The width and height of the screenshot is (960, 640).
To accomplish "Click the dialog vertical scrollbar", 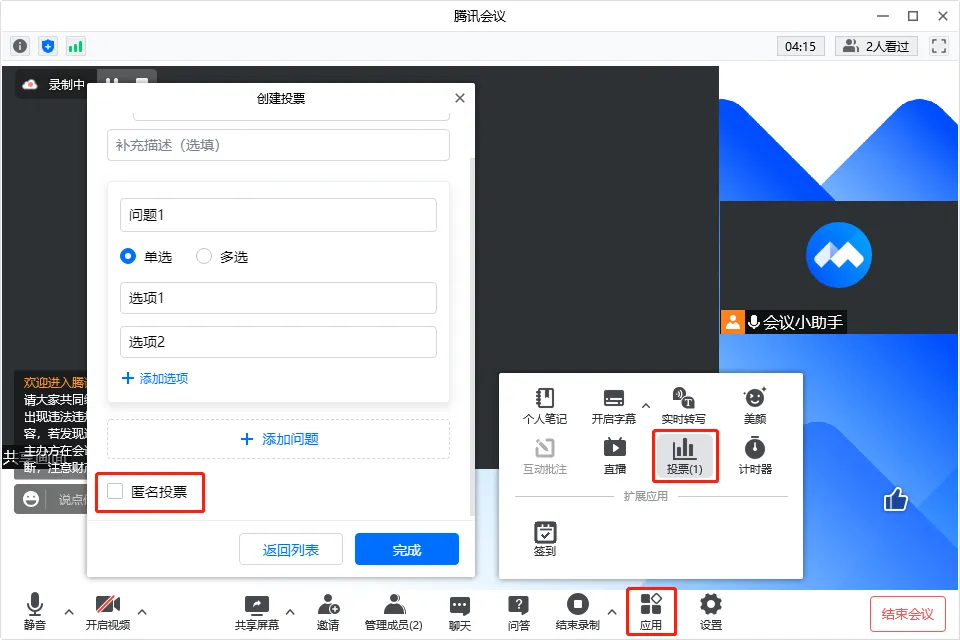I will [471, 337].
